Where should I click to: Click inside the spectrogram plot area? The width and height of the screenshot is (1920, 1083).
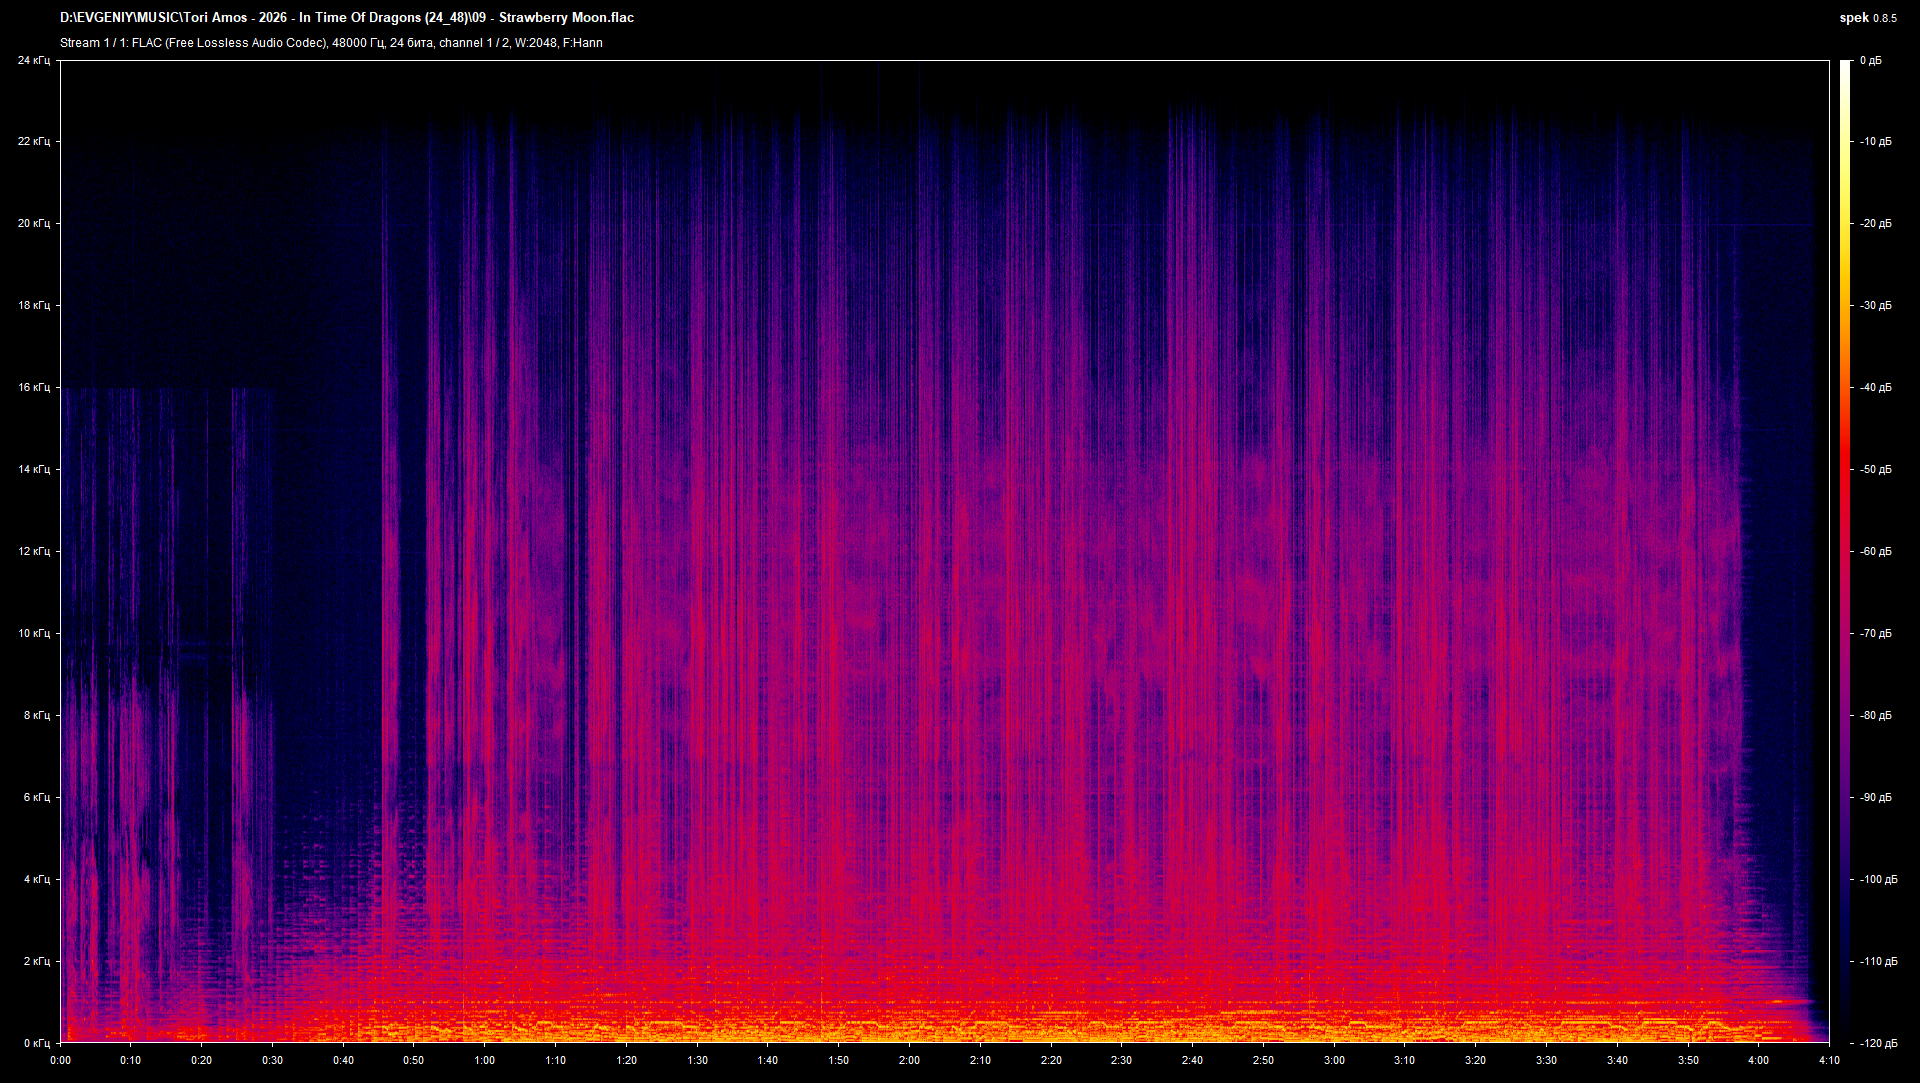[x=945, y=552]
